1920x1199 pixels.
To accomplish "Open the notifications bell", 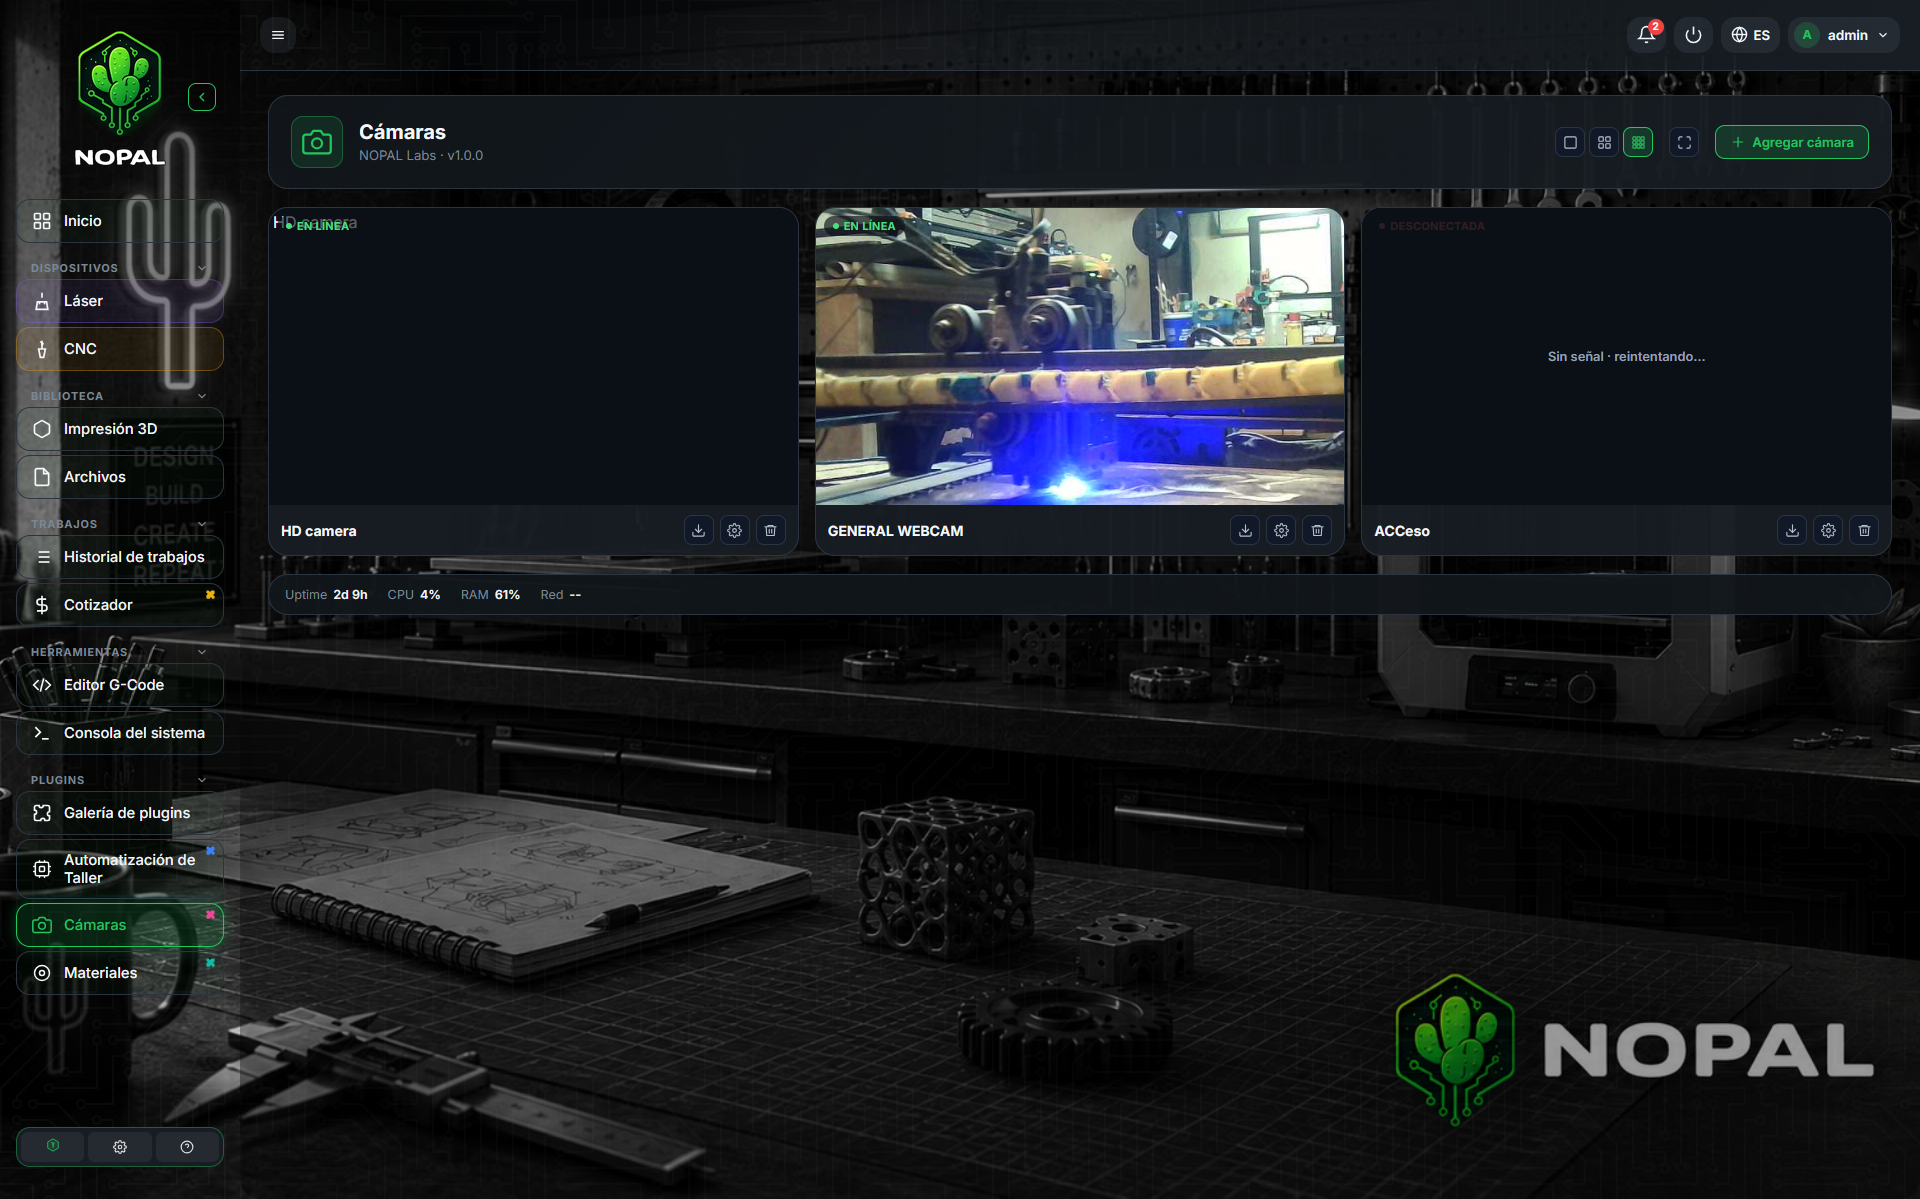I will click(x=1646, y=35).
